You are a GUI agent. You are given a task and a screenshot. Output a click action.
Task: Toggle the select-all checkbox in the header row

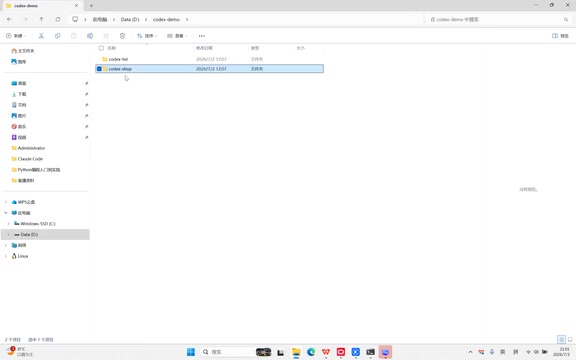click(101, 48)
